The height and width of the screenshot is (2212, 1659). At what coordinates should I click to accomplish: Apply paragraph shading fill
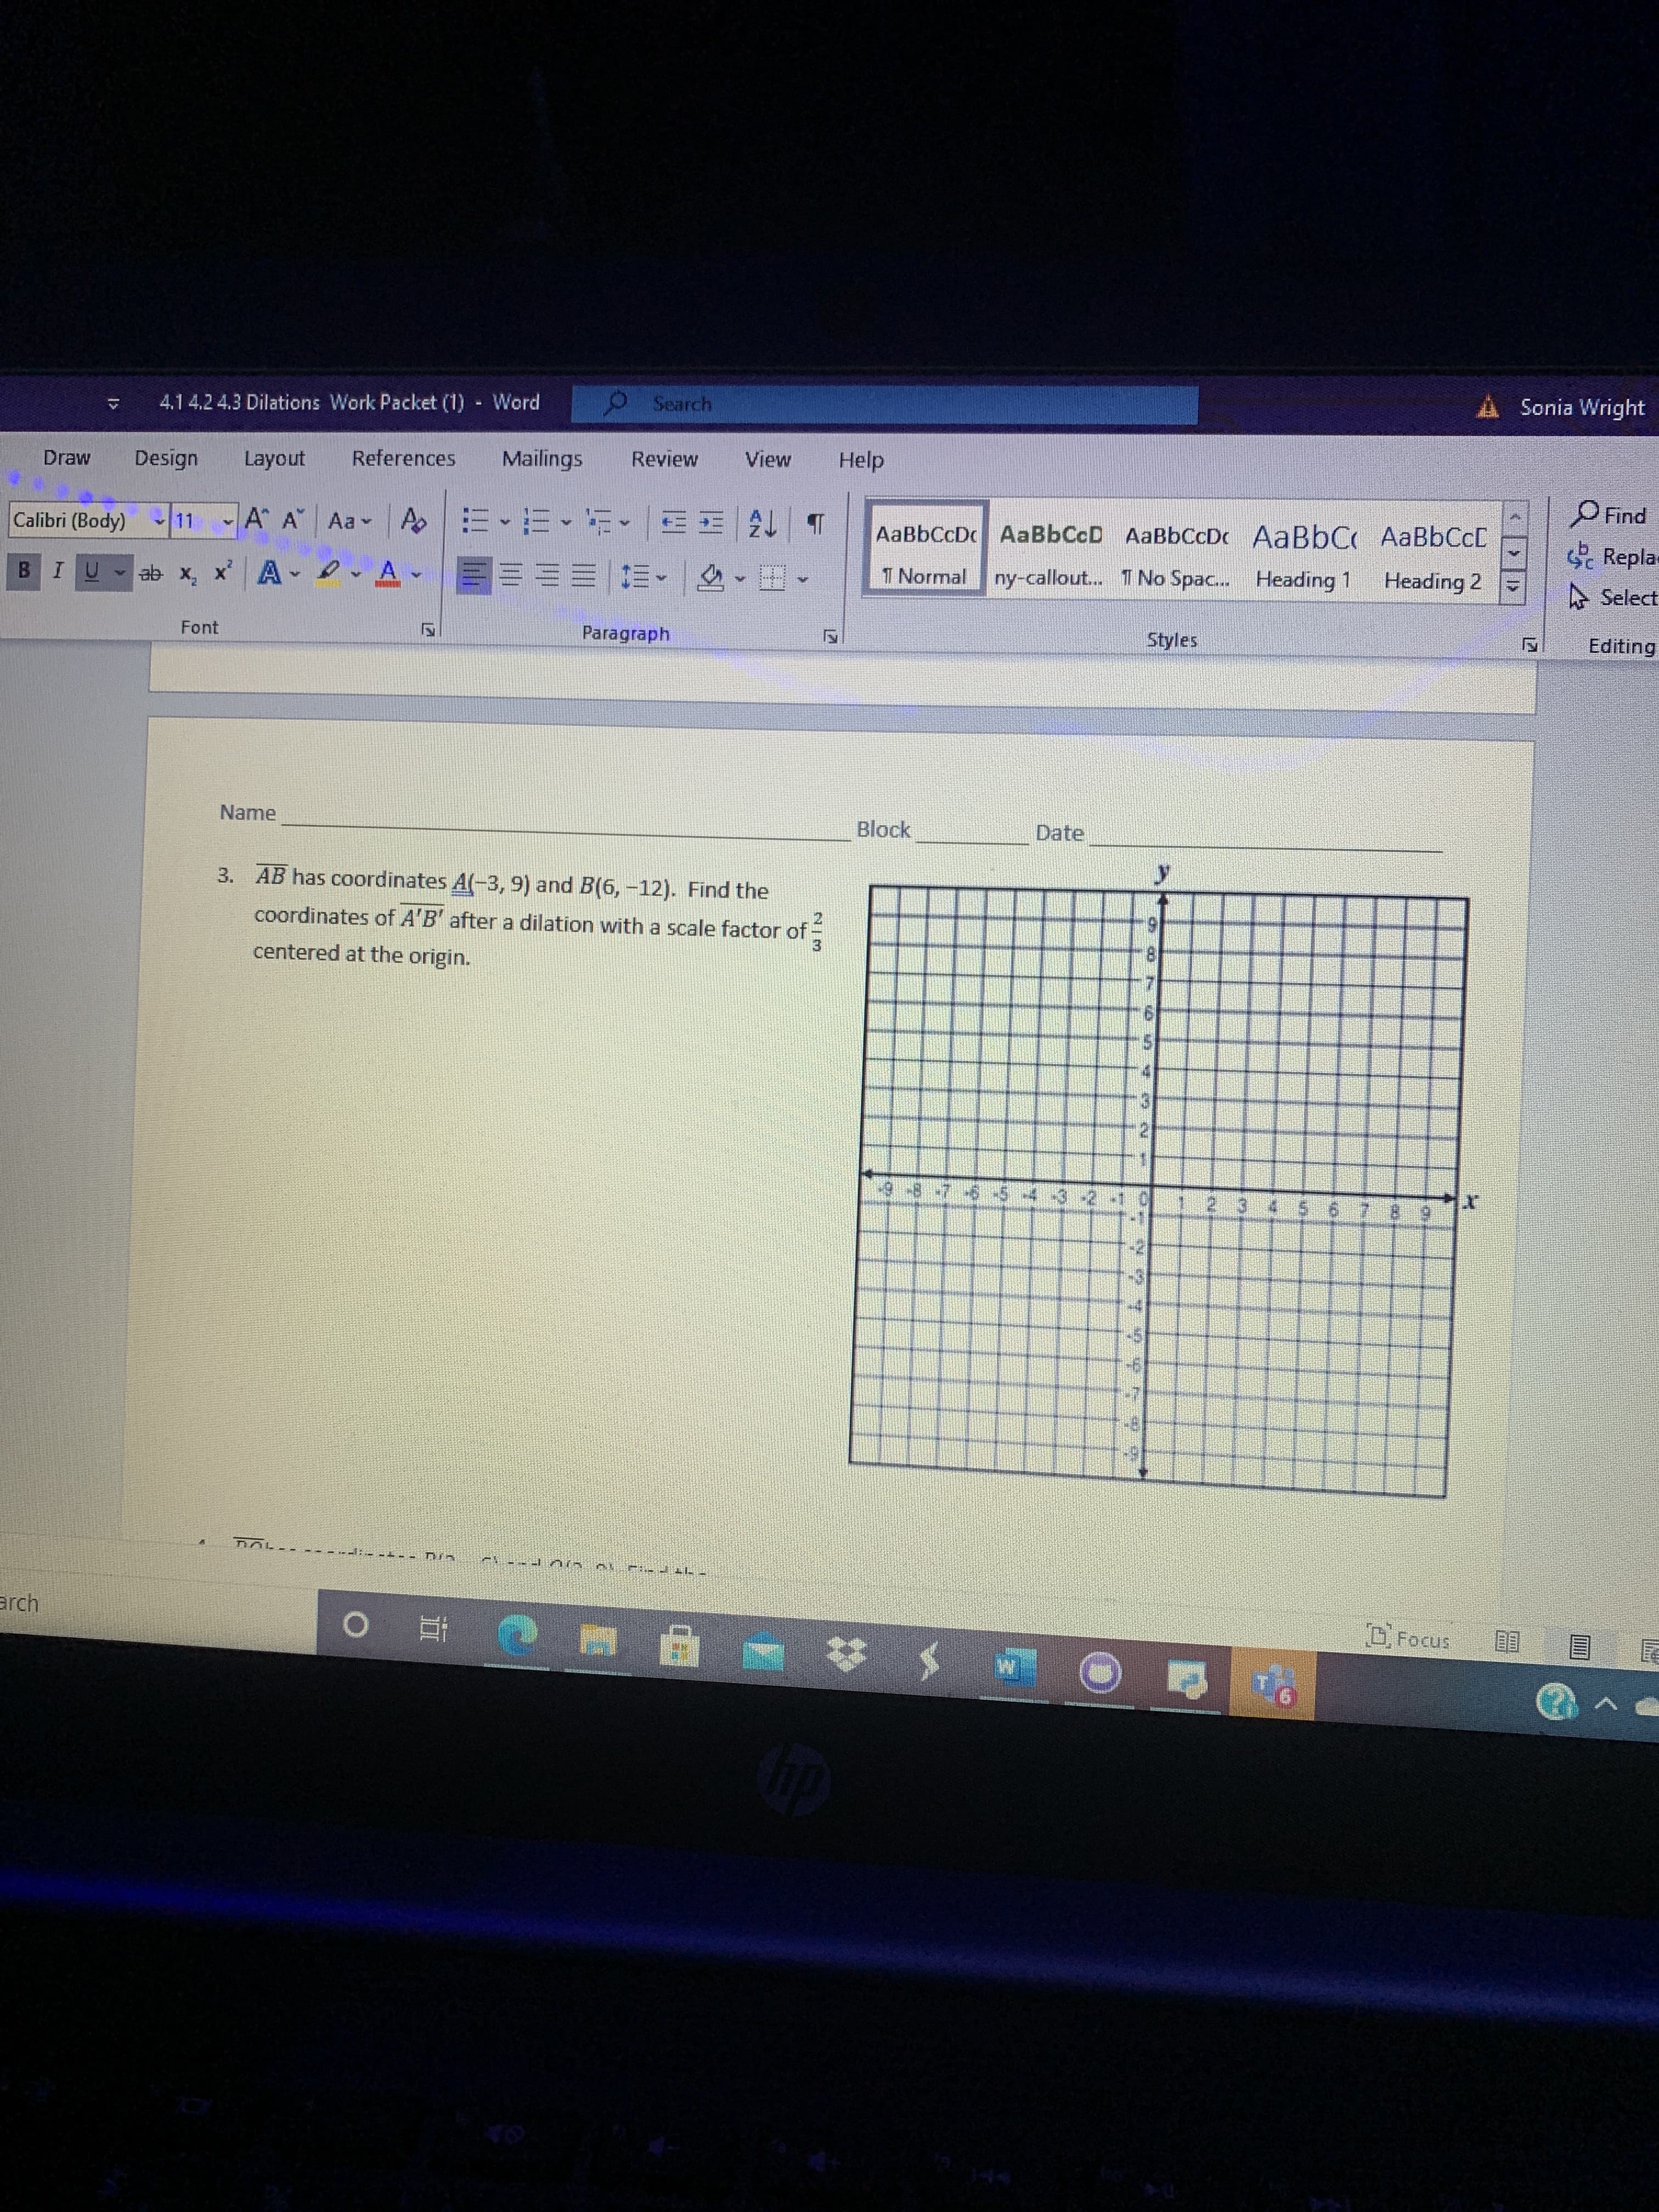click(709, 577)
